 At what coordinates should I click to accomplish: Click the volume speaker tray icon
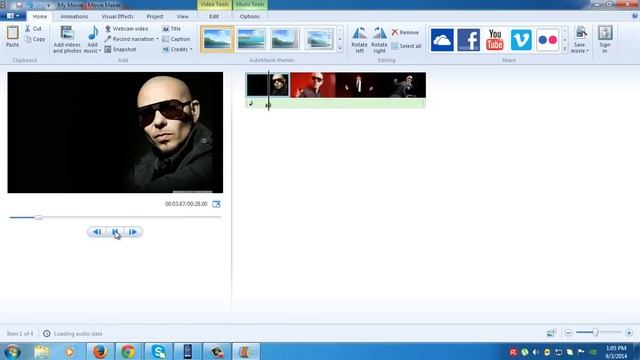click(536, 352)
